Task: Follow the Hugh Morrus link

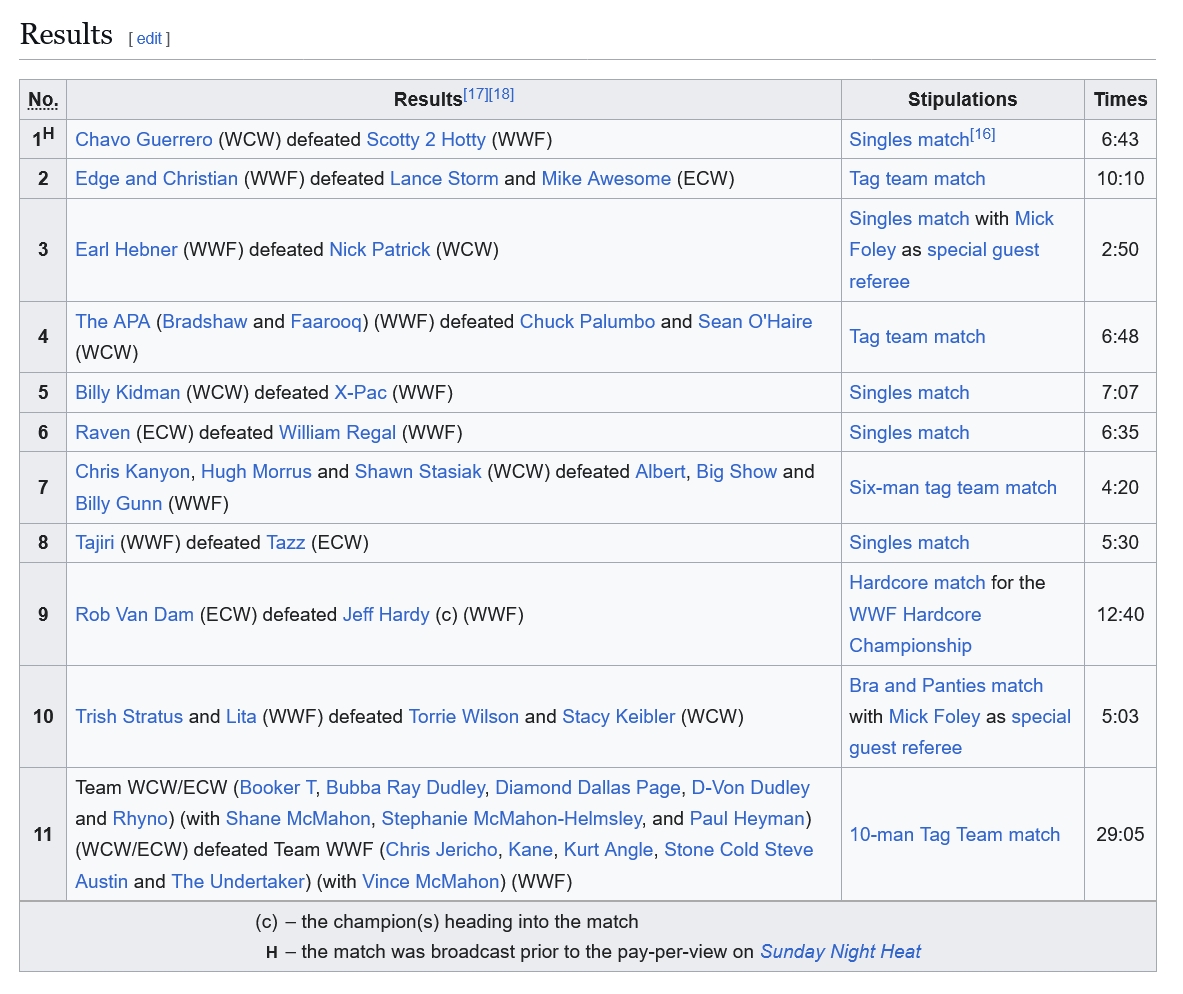Action: [x=256, y=472]
